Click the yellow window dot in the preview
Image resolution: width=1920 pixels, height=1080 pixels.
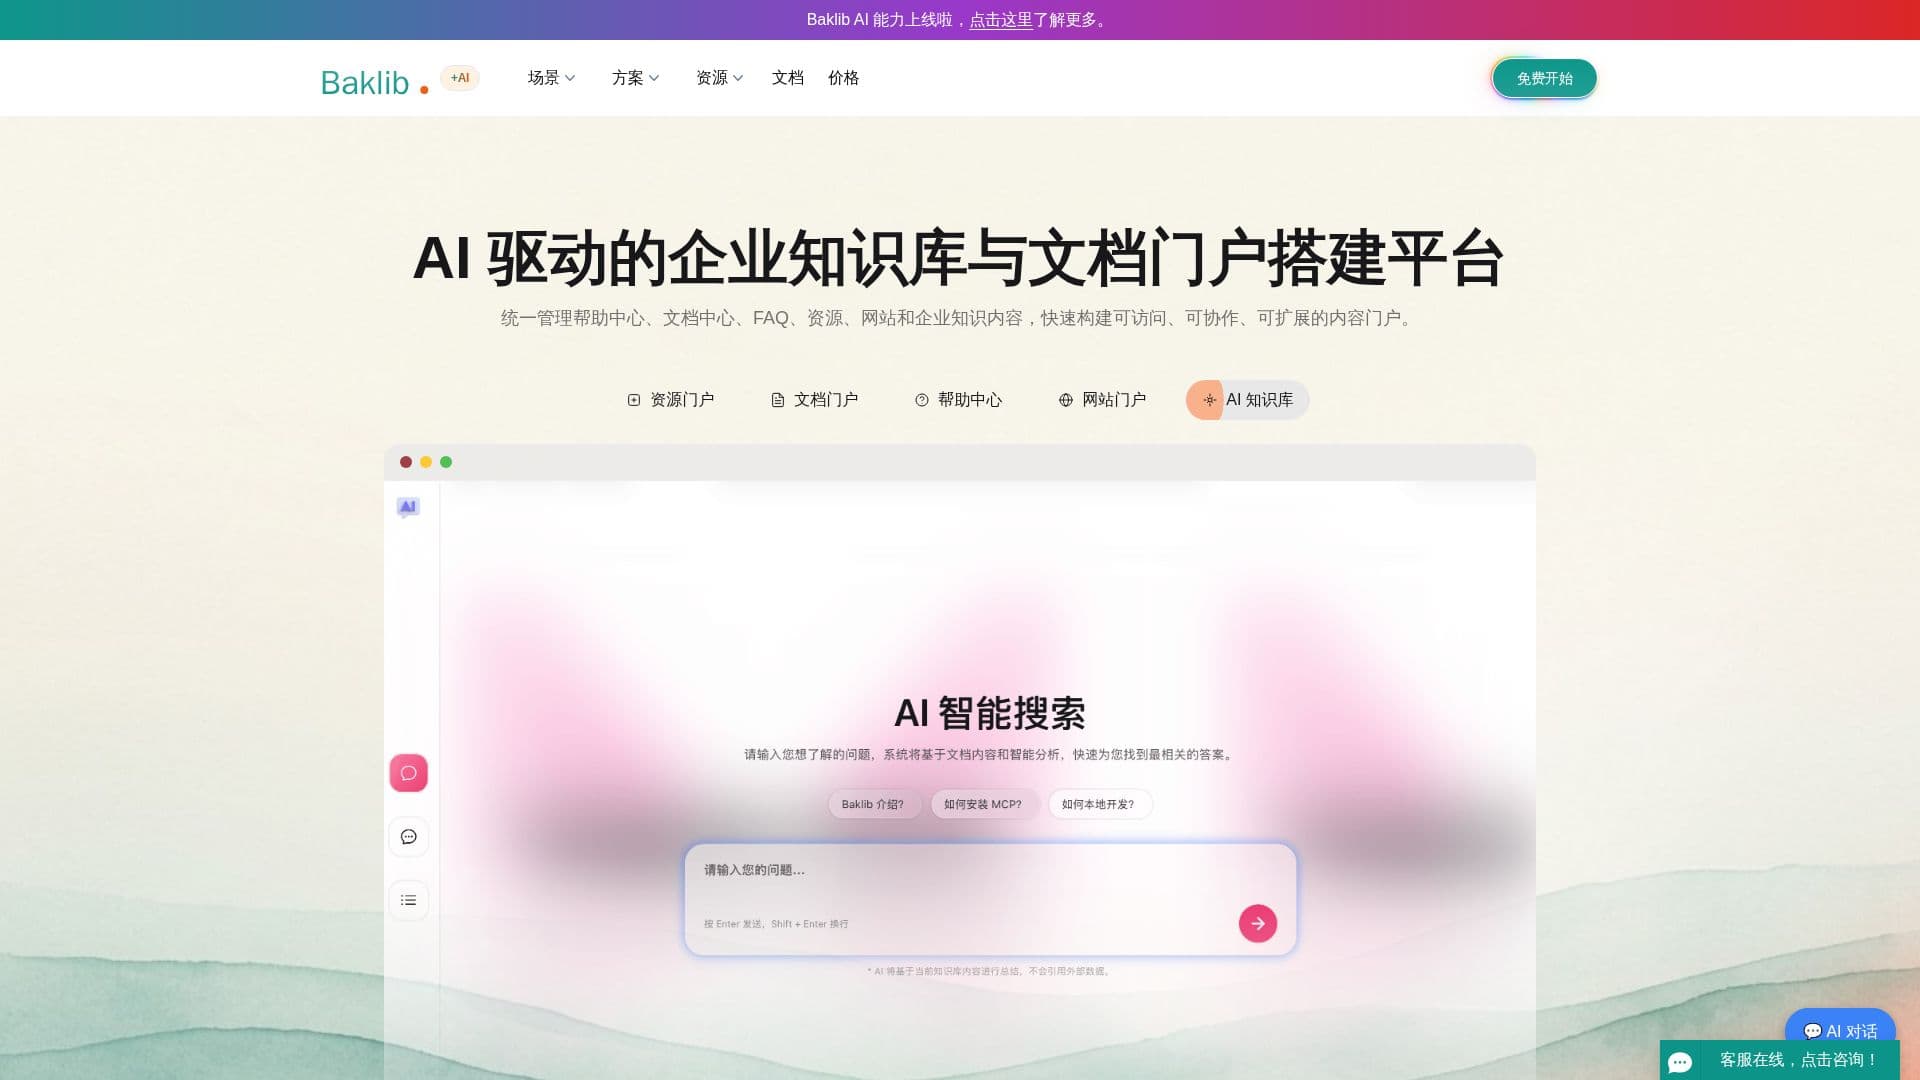tap(426, 462)
